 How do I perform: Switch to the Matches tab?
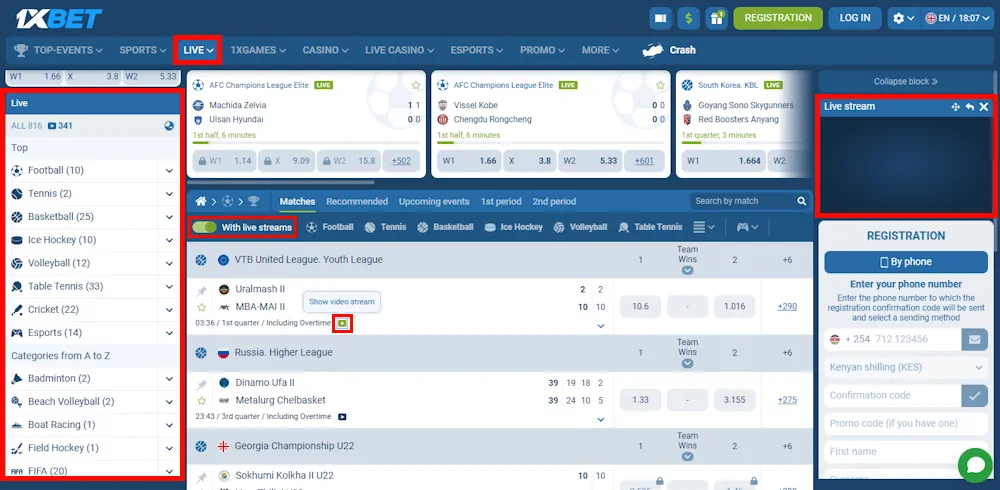click(x=297, y=201)
